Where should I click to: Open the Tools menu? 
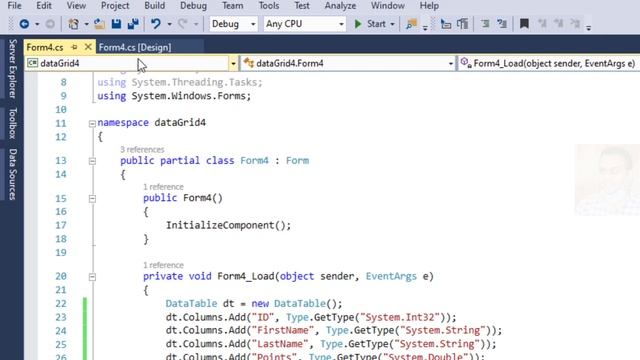click(x=269, y=6)
